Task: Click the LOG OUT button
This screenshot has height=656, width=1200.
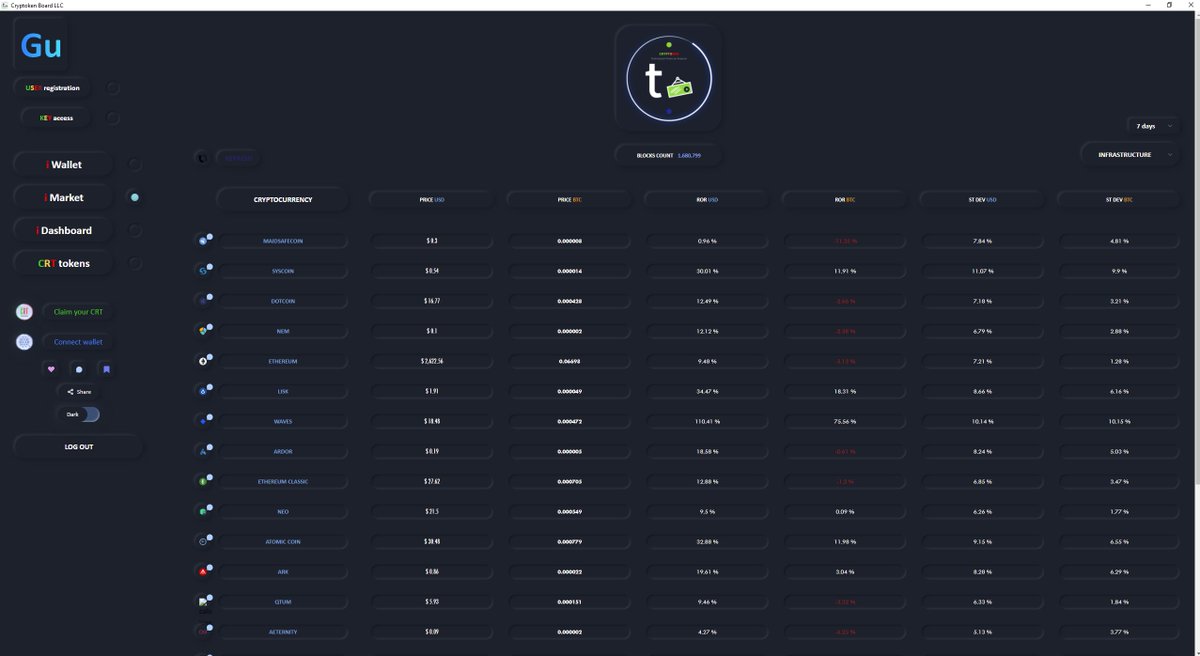Action: tap(78, 447)
